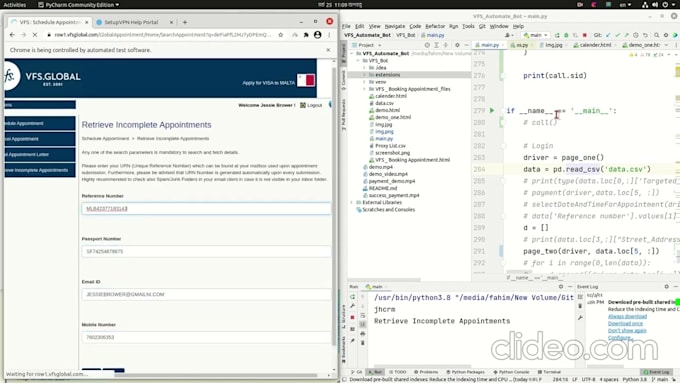680x383 pixels.
Task: Open PyCharm Search Everywhere magnifier
Action: click(x=657, y=35)
